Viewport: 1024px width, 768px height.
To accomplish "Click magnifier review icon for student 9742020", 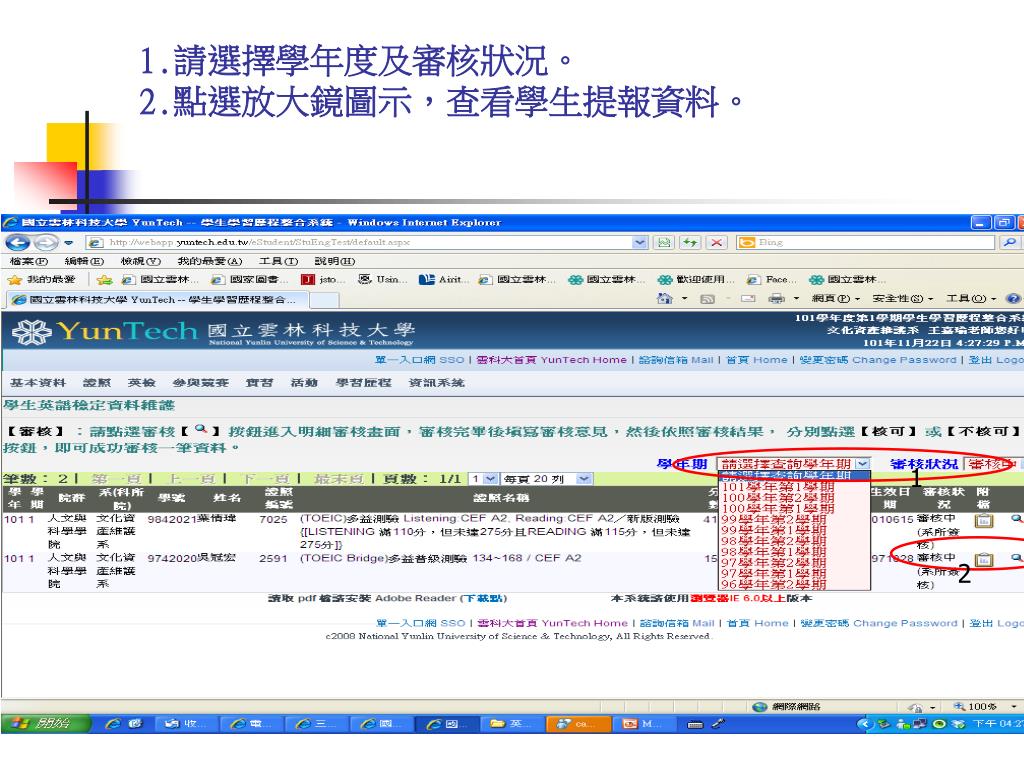I will 1016,558.
